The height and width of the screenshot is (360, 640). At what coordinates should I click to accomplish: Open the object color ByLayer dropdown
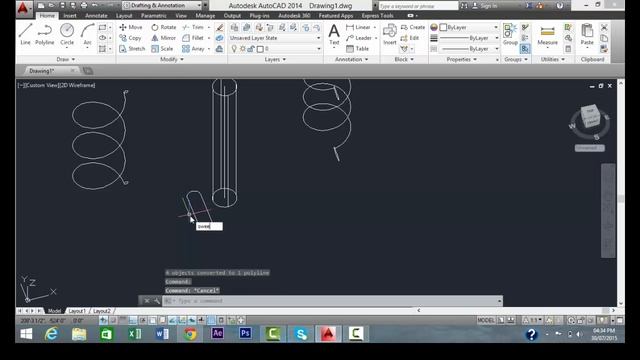coord(469,27)
